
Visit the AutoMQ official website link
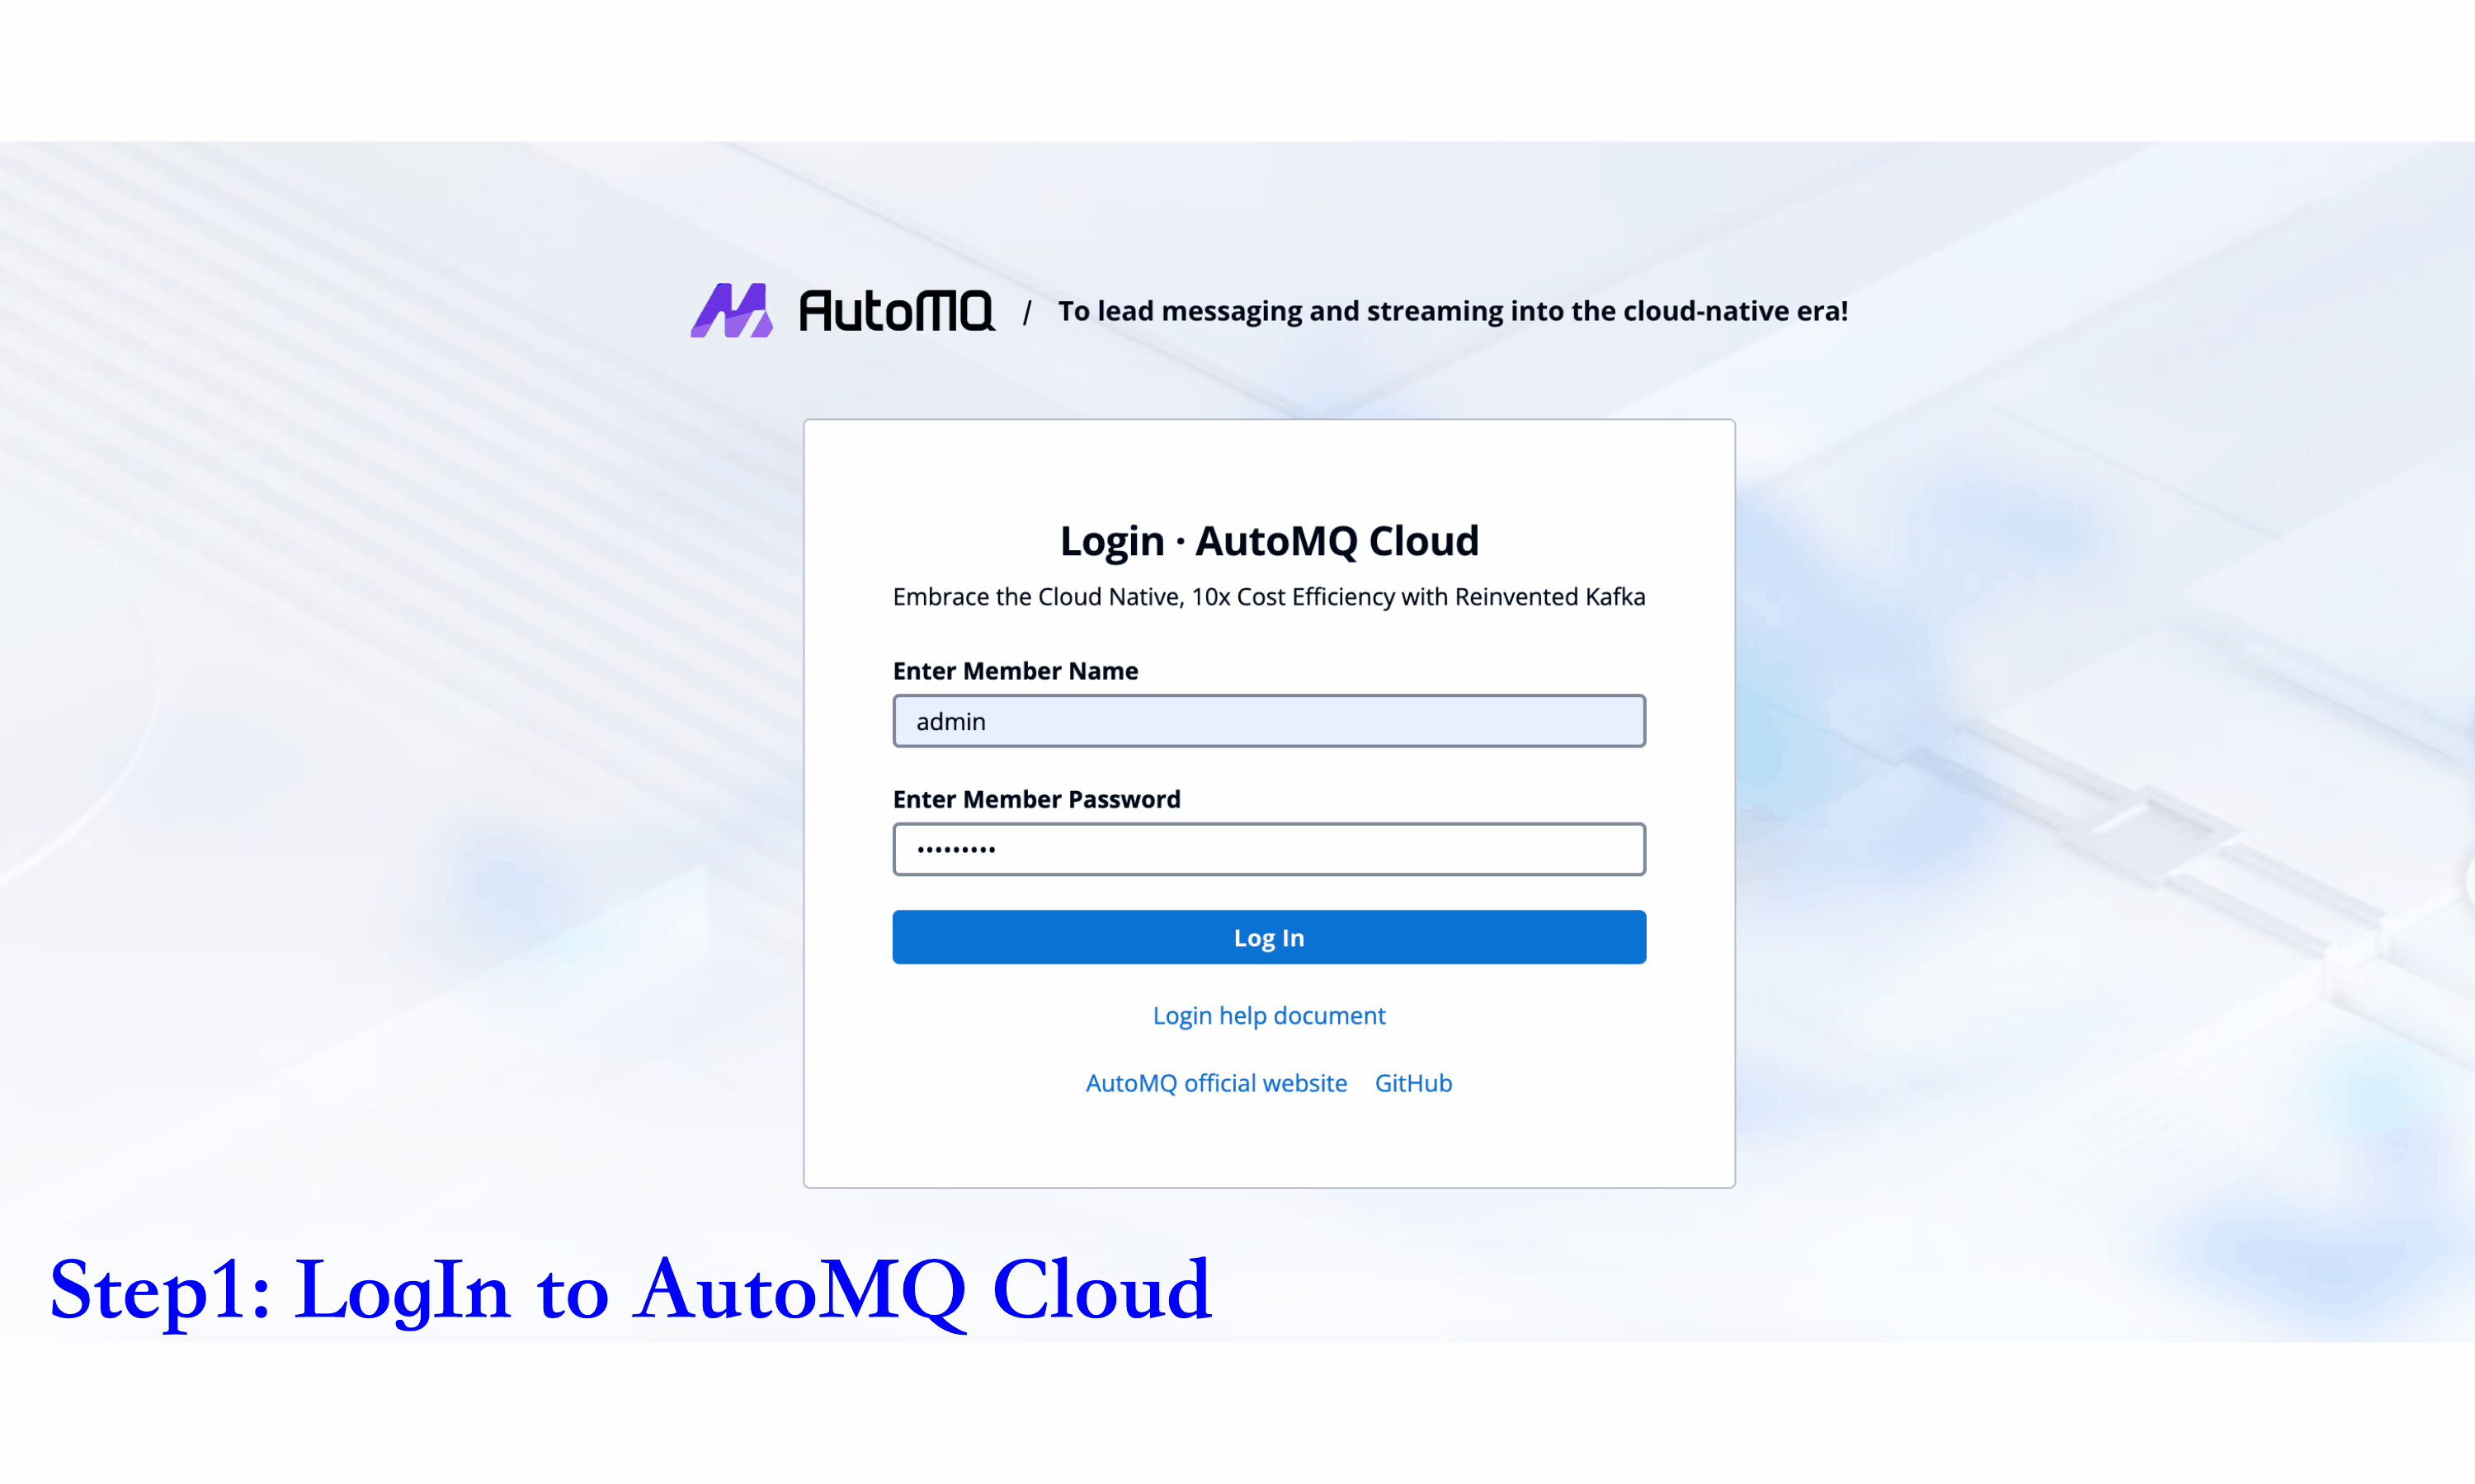coord(1216,1083)
